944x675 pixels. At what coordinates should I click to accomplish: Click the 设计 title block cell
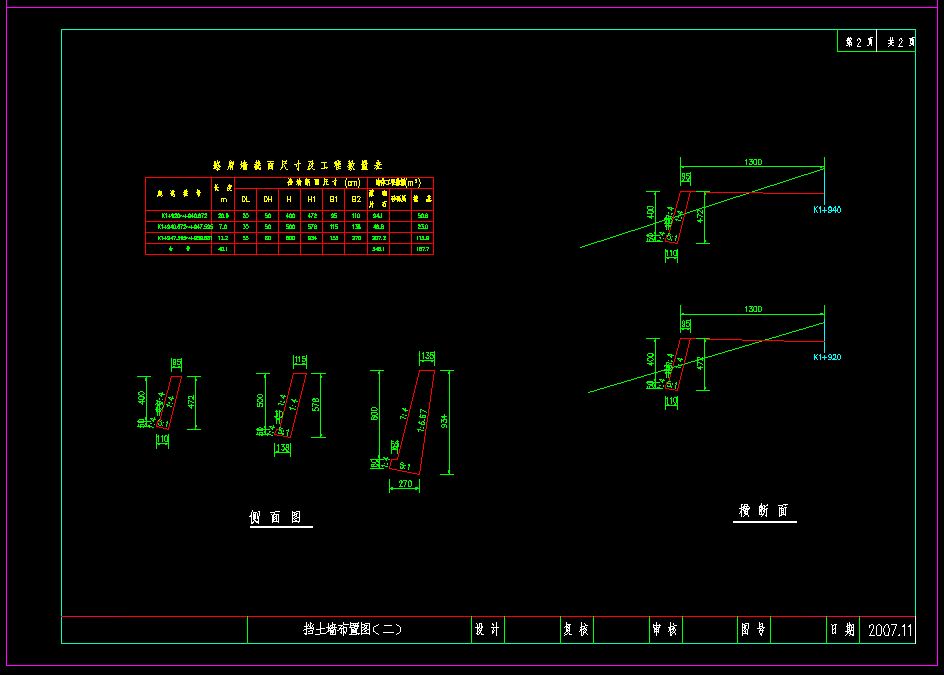[487, 630]
